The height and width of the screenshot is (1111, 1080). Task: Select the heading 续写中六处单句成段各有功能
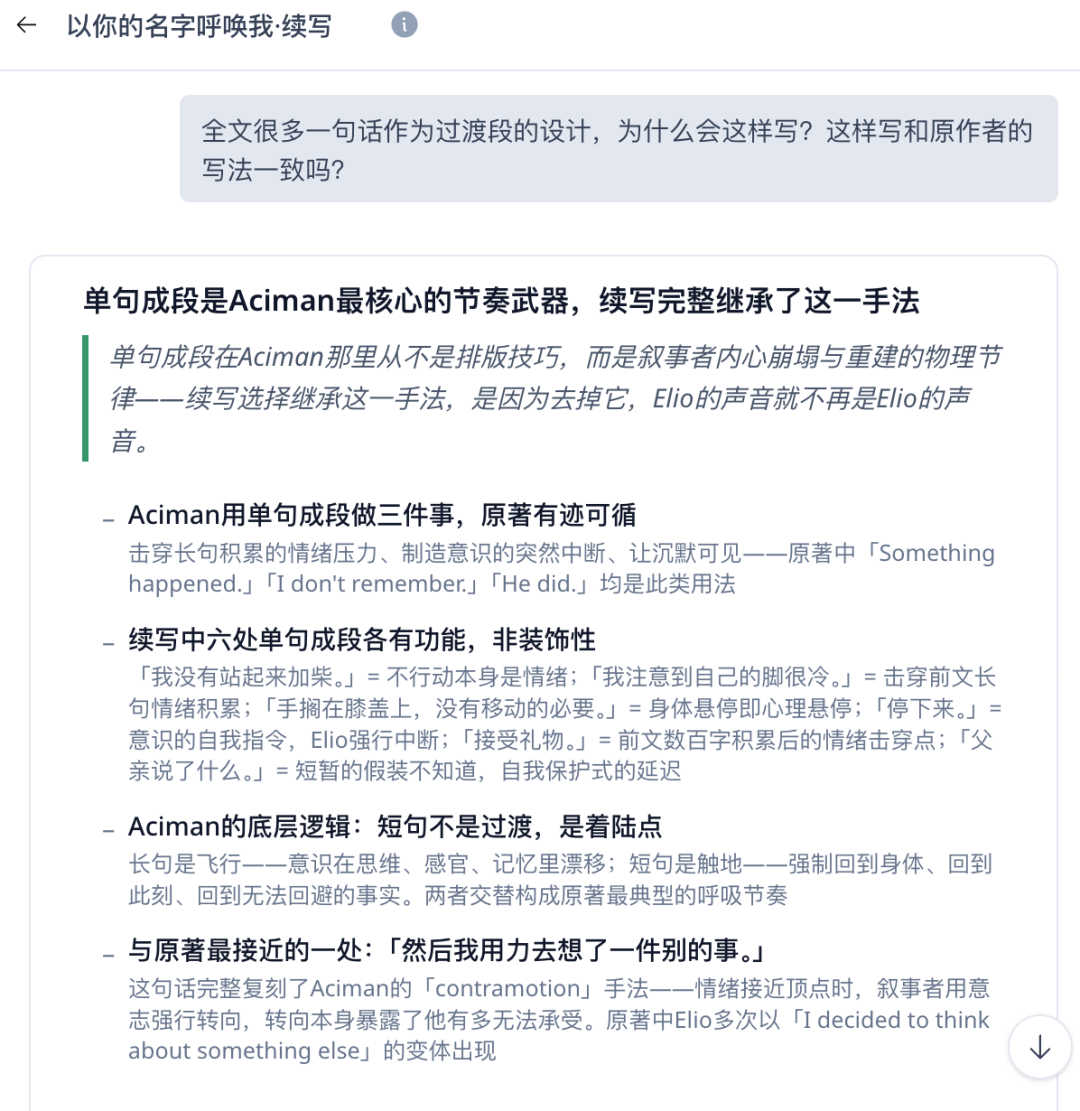click(361, 640)
